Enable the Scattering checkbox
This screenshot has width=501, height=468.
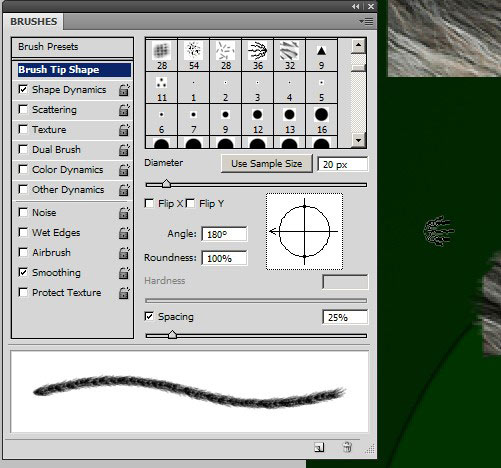23,109
